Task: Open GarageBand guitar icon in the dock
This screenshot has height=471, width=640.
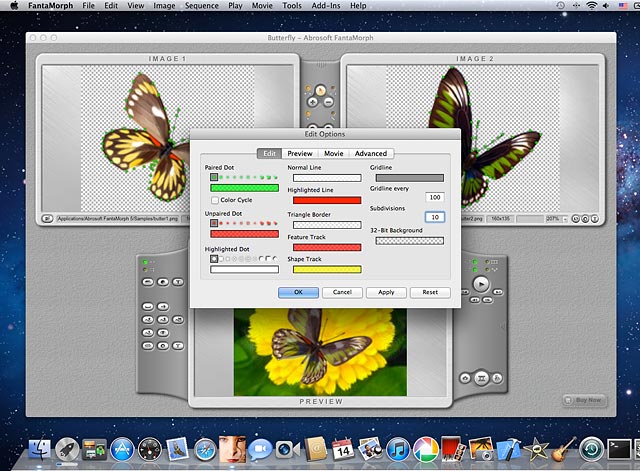Action: (564, 449)
